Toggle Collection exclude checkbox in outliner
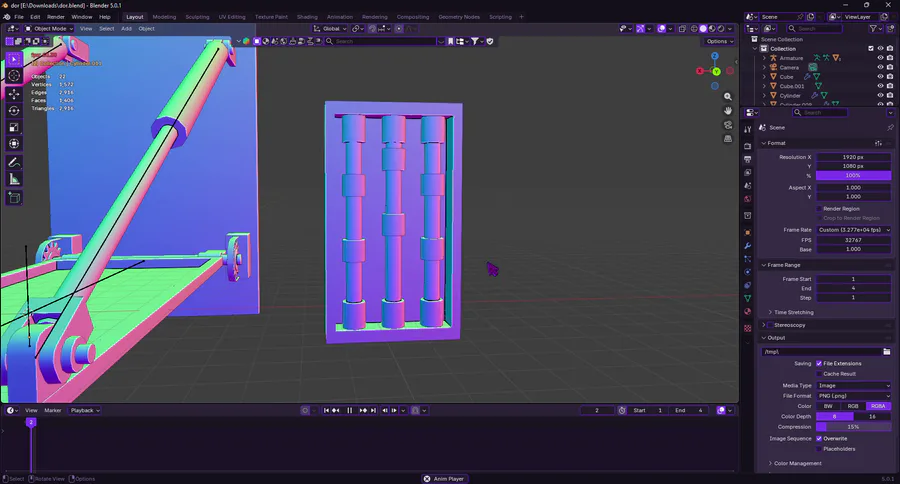Image resolution: width=900 pixels, height=484 pixels. point(871,49)
